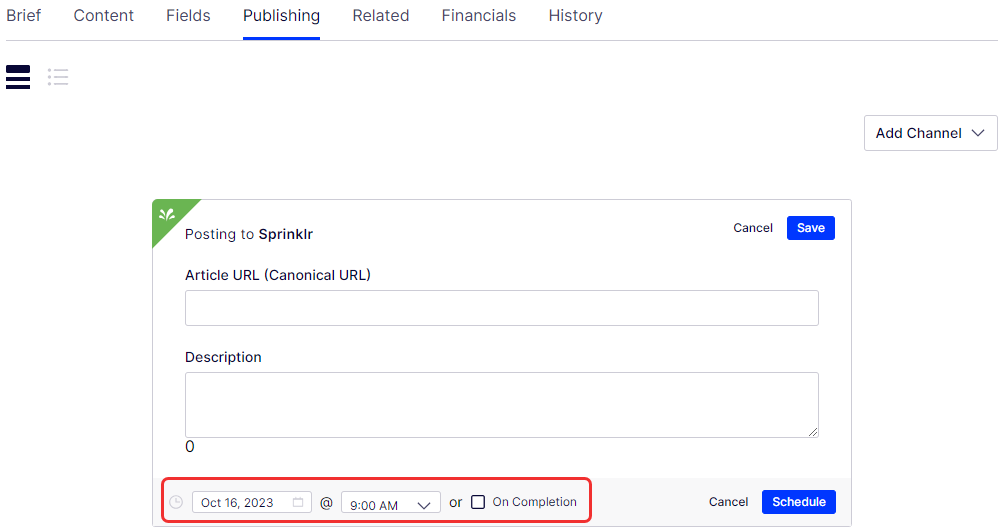Select the Financials tab
This screenshot has width=1002, height=529.
click(x=479, y=16)
